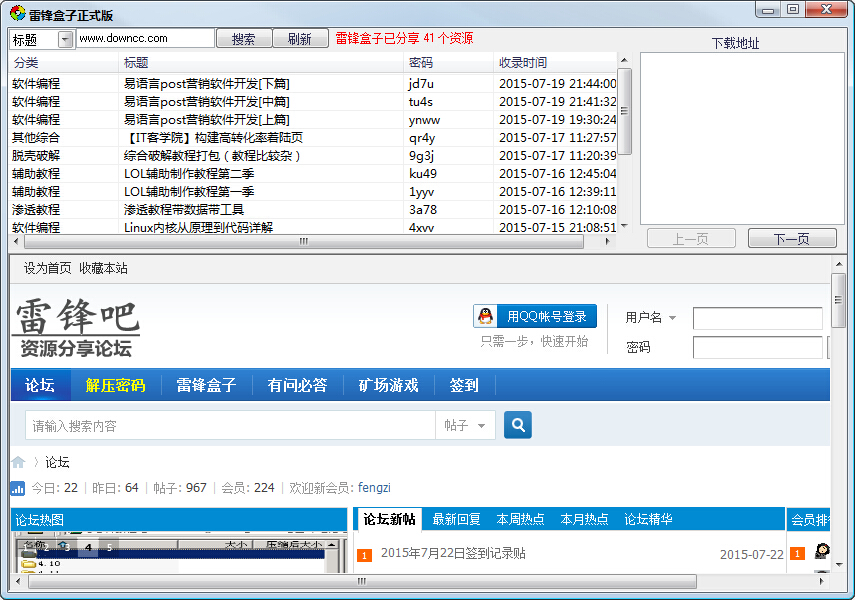Screen dimensions: 855x600
Task: Click the blue magnifier search icon
Action: click(517, 425)
